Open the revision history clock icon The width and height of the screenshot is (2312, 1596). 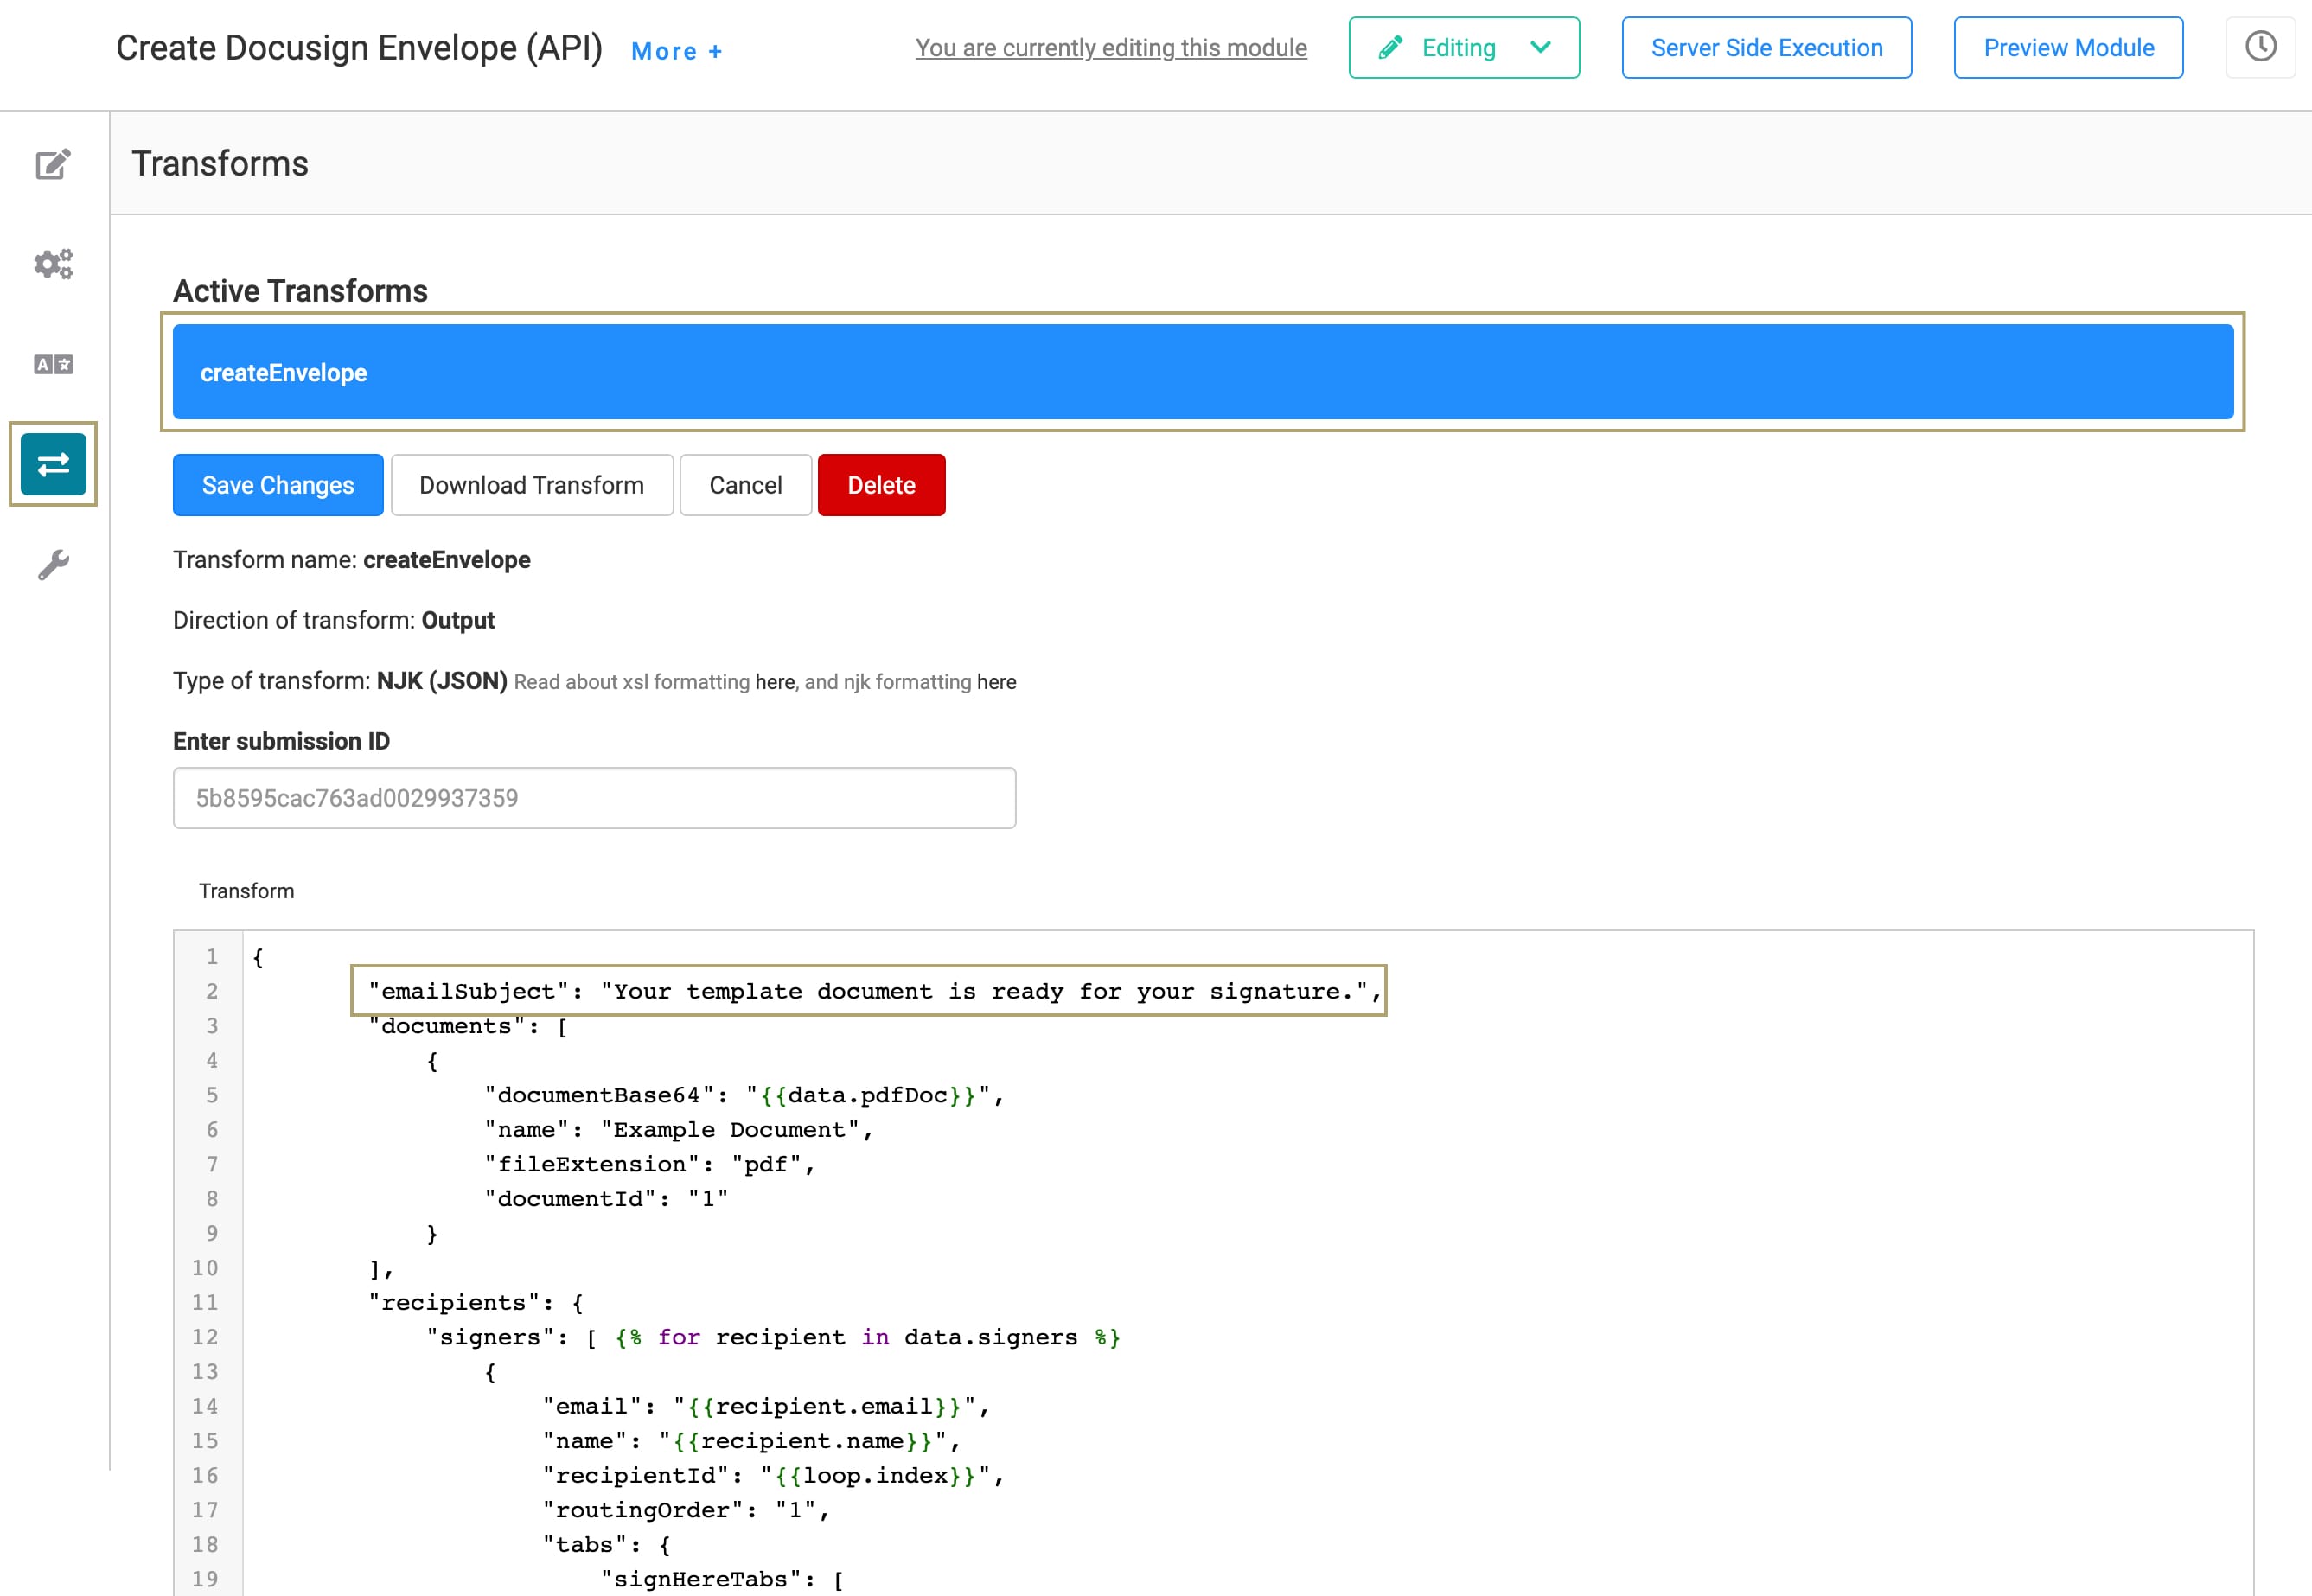tap(2260, 47)
